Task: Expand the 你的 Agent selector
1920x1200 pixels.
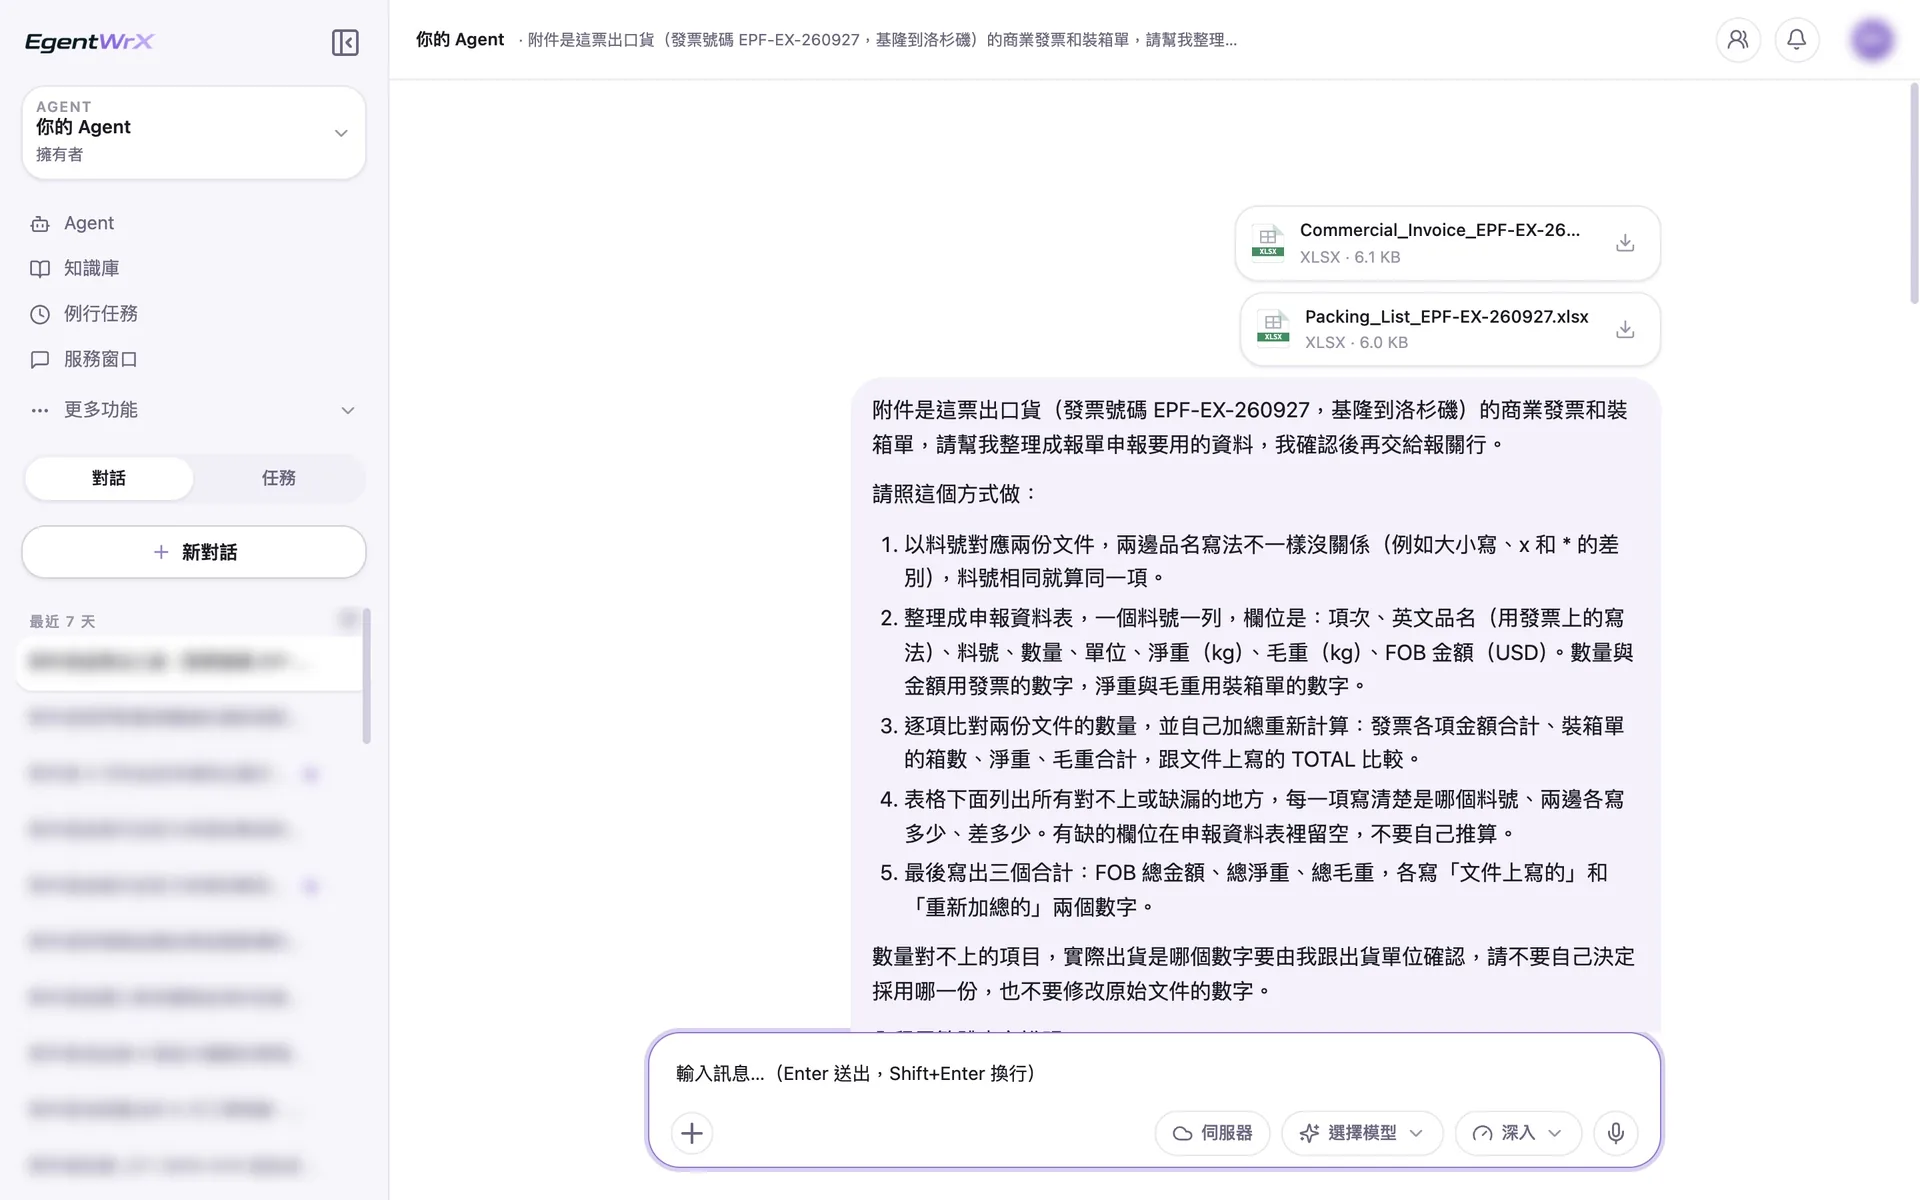Action: (x=194, y=132)
